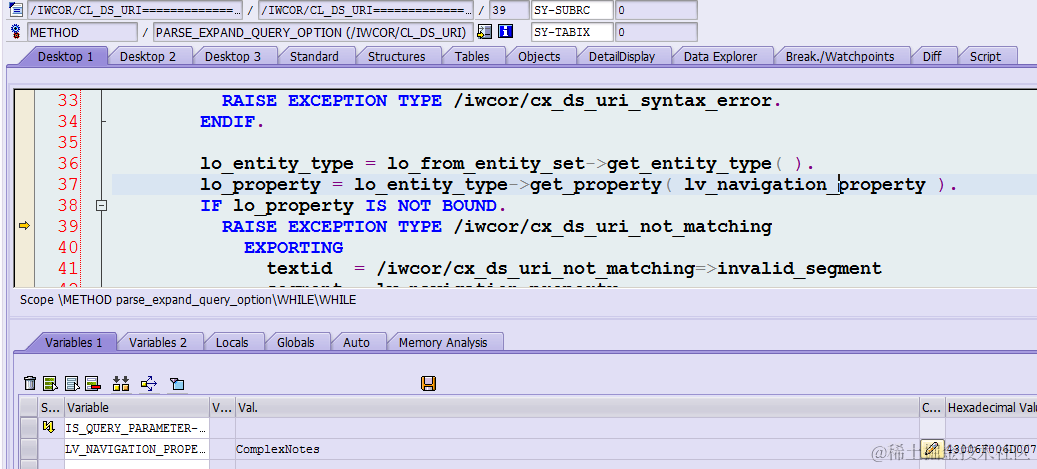Switch to the Desktop 2 tab
Screen dimensions: 1037x469
pos(147,56)
